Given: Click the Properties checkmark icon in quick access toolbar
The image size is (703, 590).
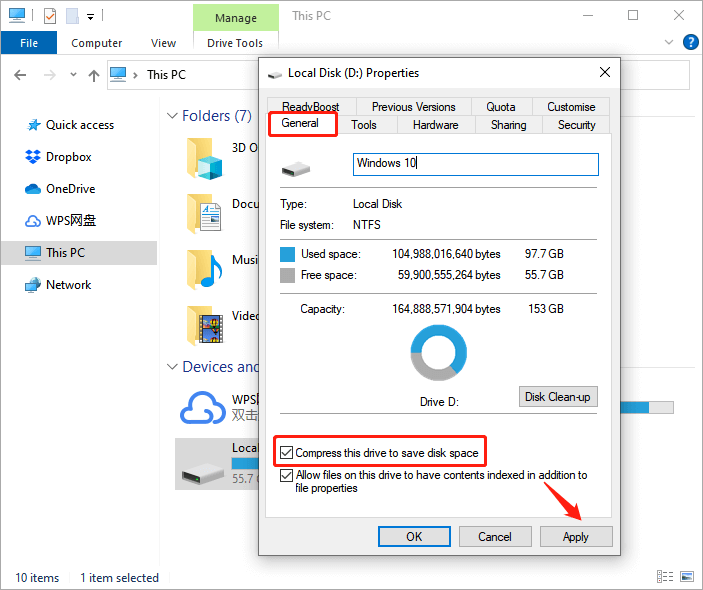Looking at the screenshot, I should [50, 16].
